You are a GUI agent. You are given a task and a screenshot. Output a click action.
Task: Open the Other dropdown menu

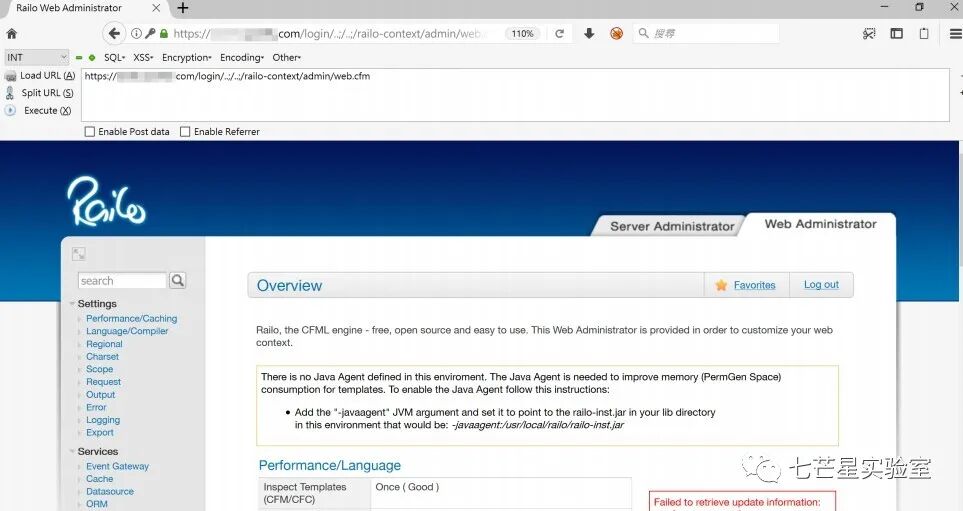pyautogui.click(x=287, y=58)
